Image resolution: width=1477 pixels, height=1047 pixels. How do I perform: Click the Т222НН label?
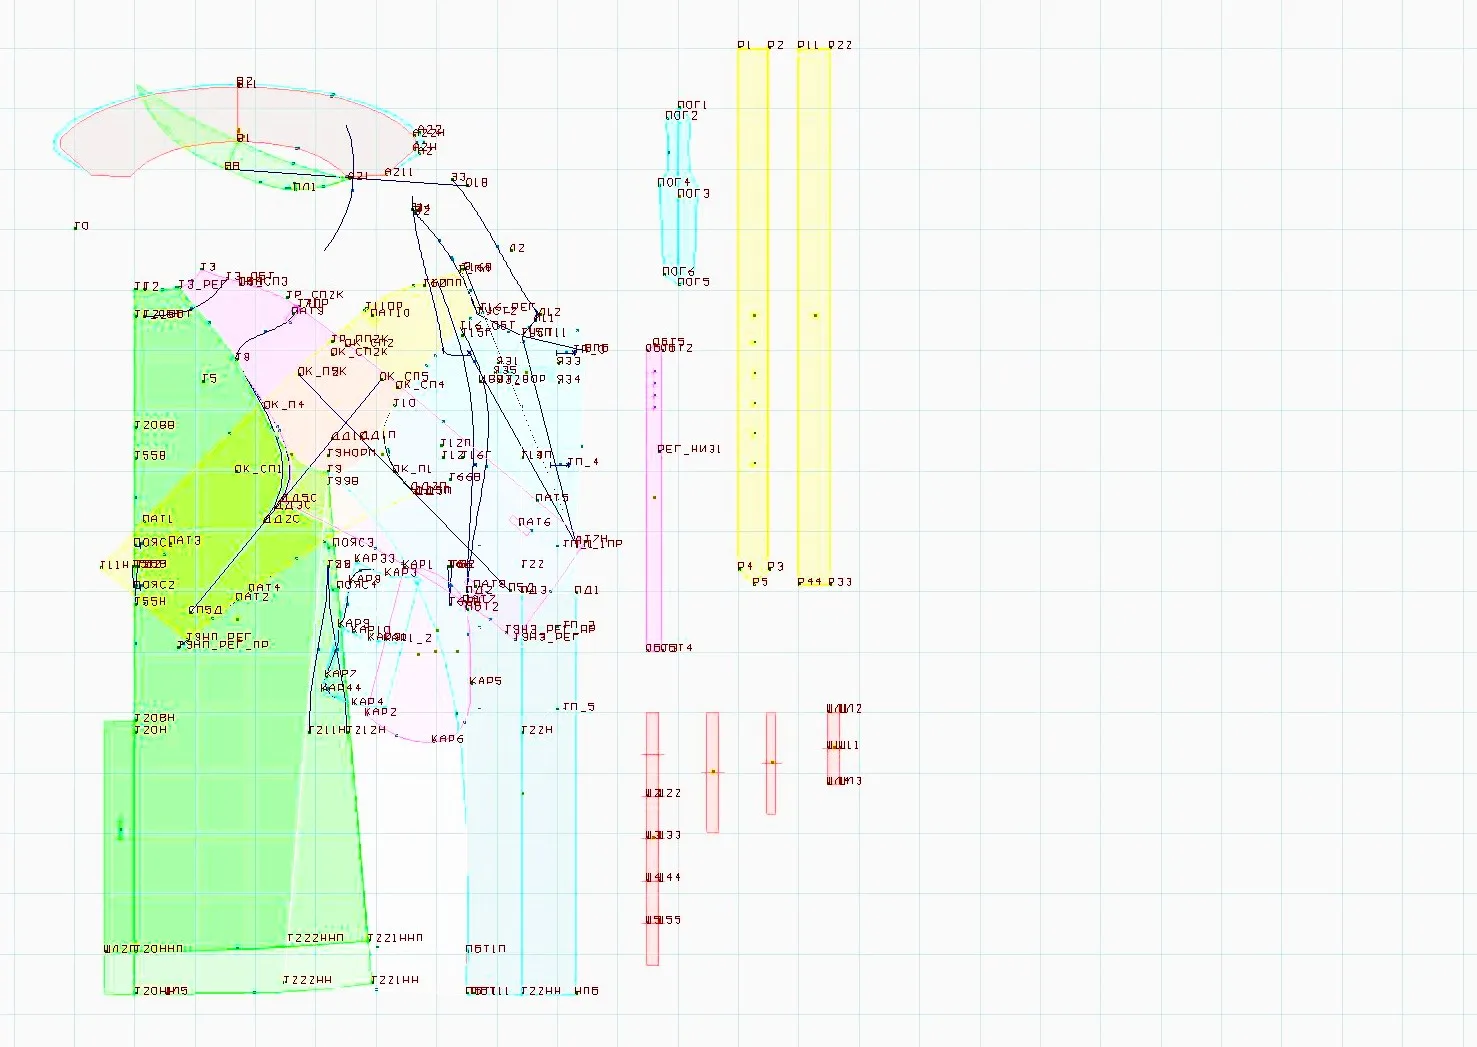pos(307,981)
